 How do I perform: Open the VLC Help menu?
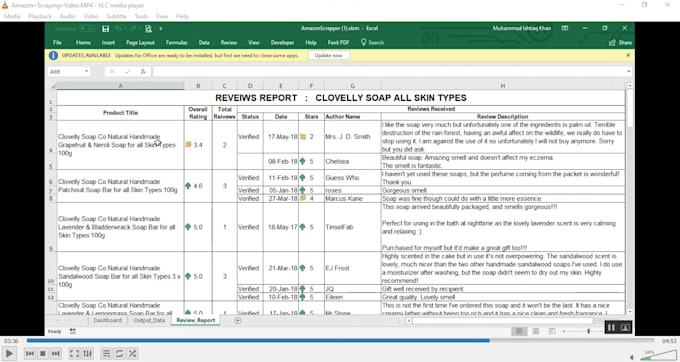(182, 16)
